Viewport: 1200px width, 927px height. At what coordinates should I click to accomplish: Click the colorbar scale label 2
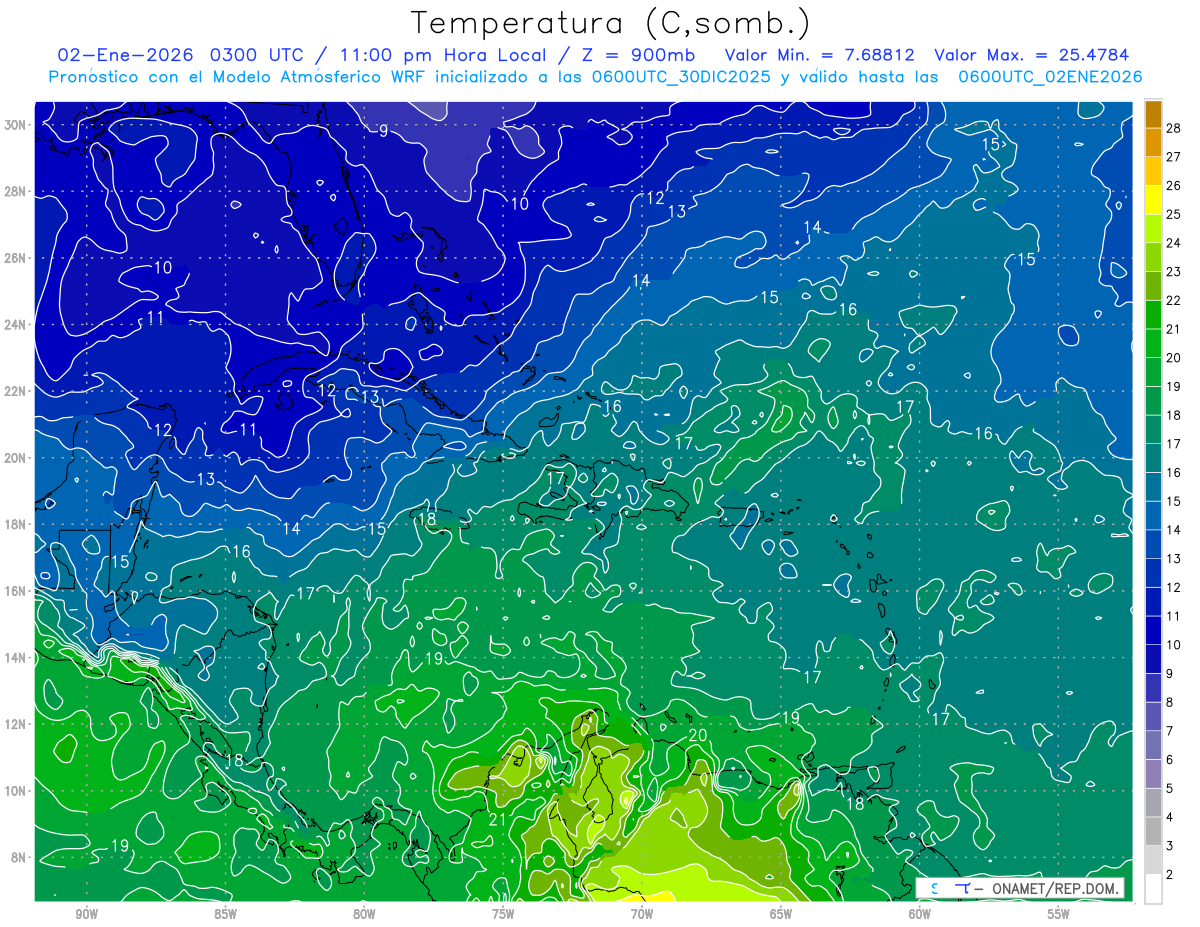click(1170, 875)
